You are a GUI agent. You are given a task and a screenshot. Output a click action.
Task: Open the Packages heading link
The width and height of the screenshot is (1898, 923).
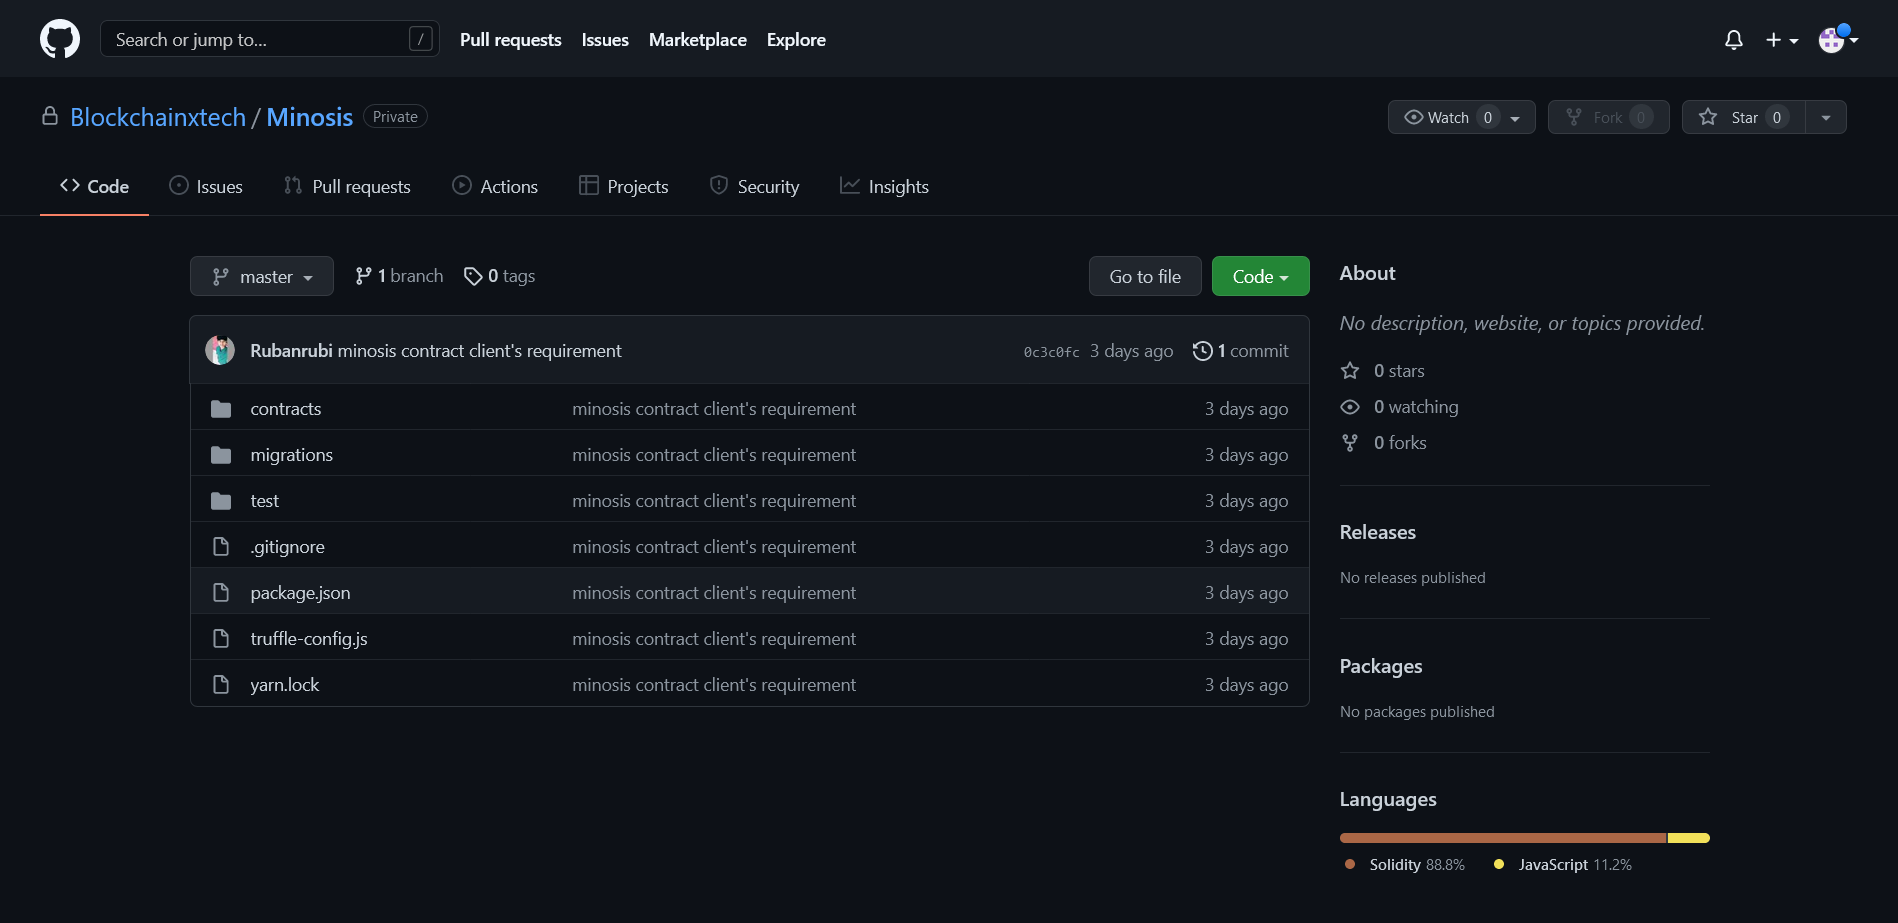point(1381,666)
